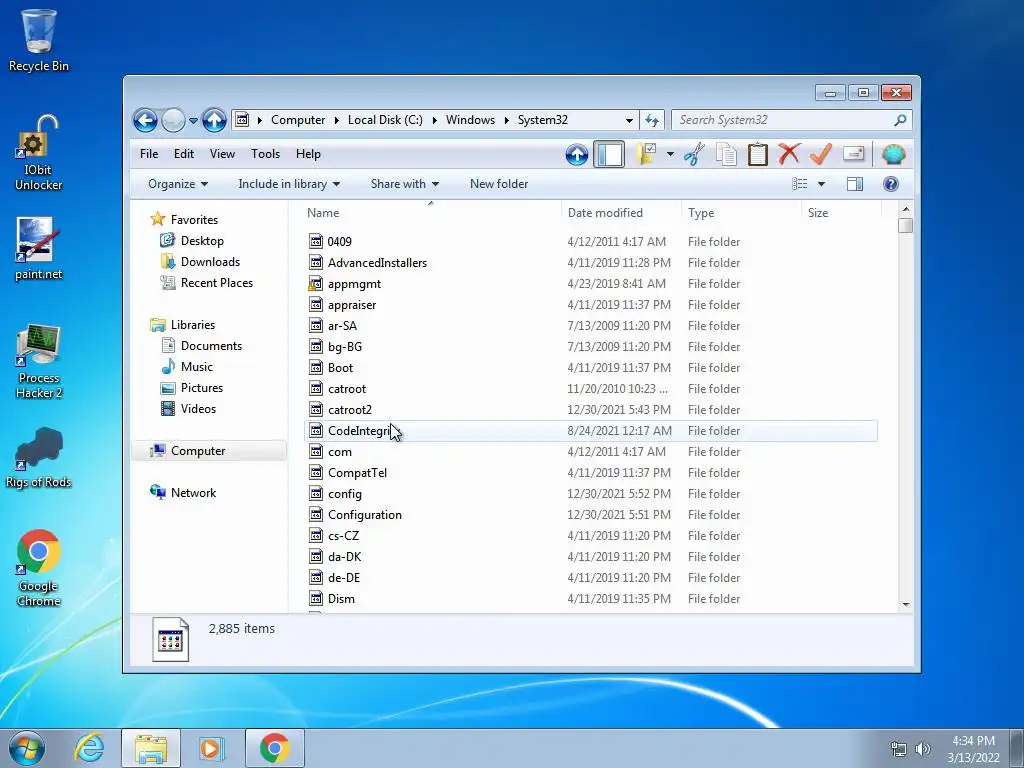Click the file list scrollbar up arrow
The image size is (1024, 768).
point(906,210)
